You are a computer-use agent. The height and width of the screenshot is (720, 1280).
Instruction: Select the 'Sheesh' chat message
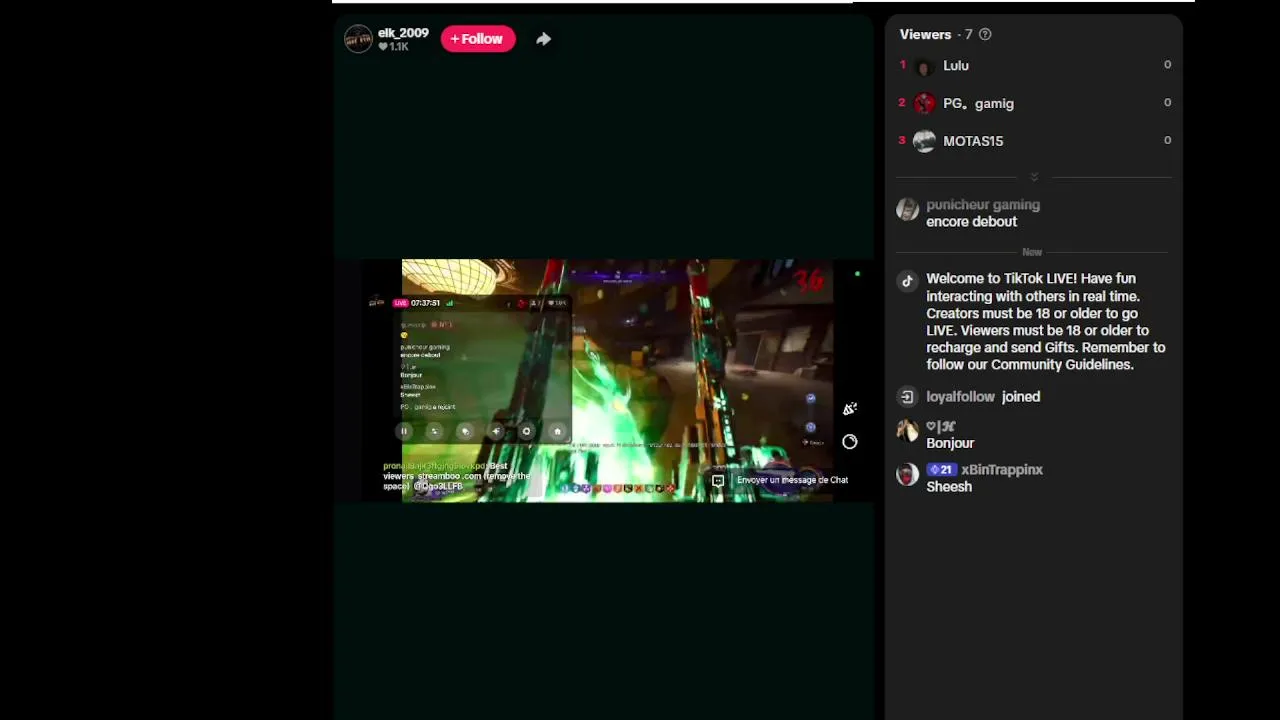click(949, 487)
